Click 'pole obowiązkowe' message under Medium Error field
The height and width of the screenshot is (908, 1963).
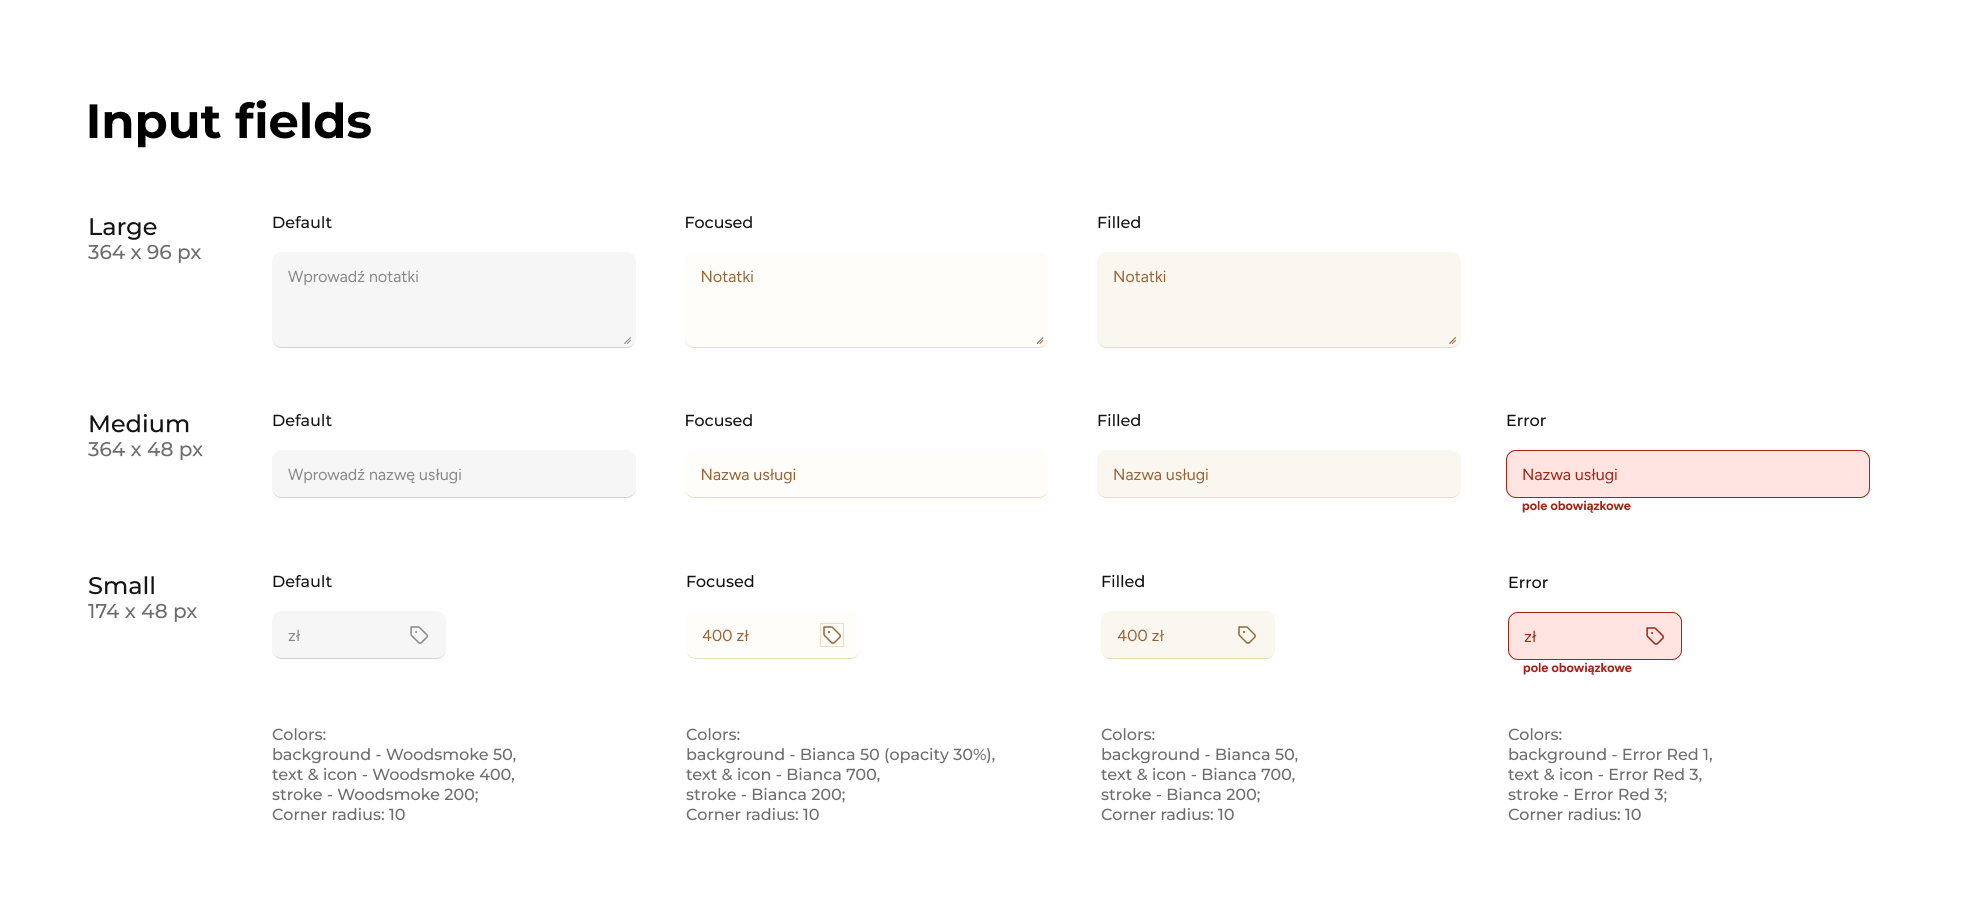1576,506
